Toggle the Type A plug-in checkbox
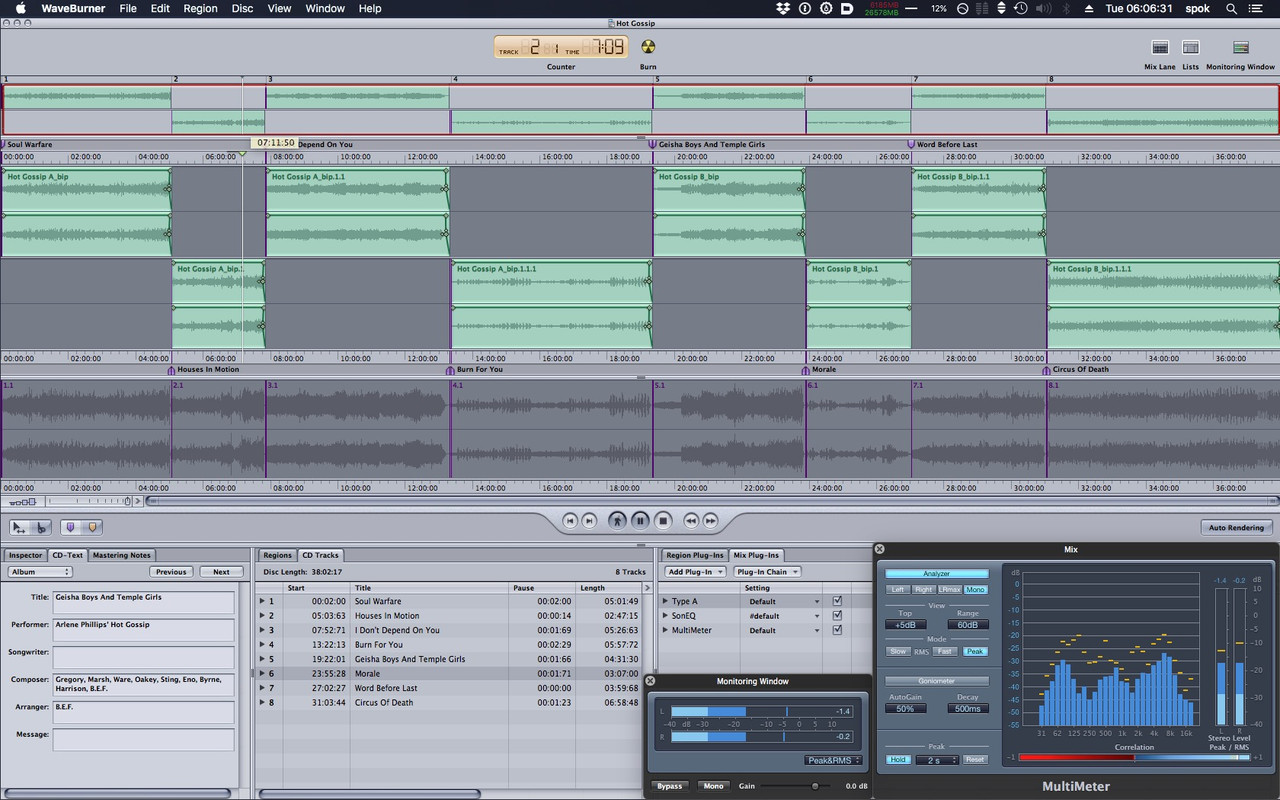Viewport: 1280px width, 800px height. (x=837, y=601)
